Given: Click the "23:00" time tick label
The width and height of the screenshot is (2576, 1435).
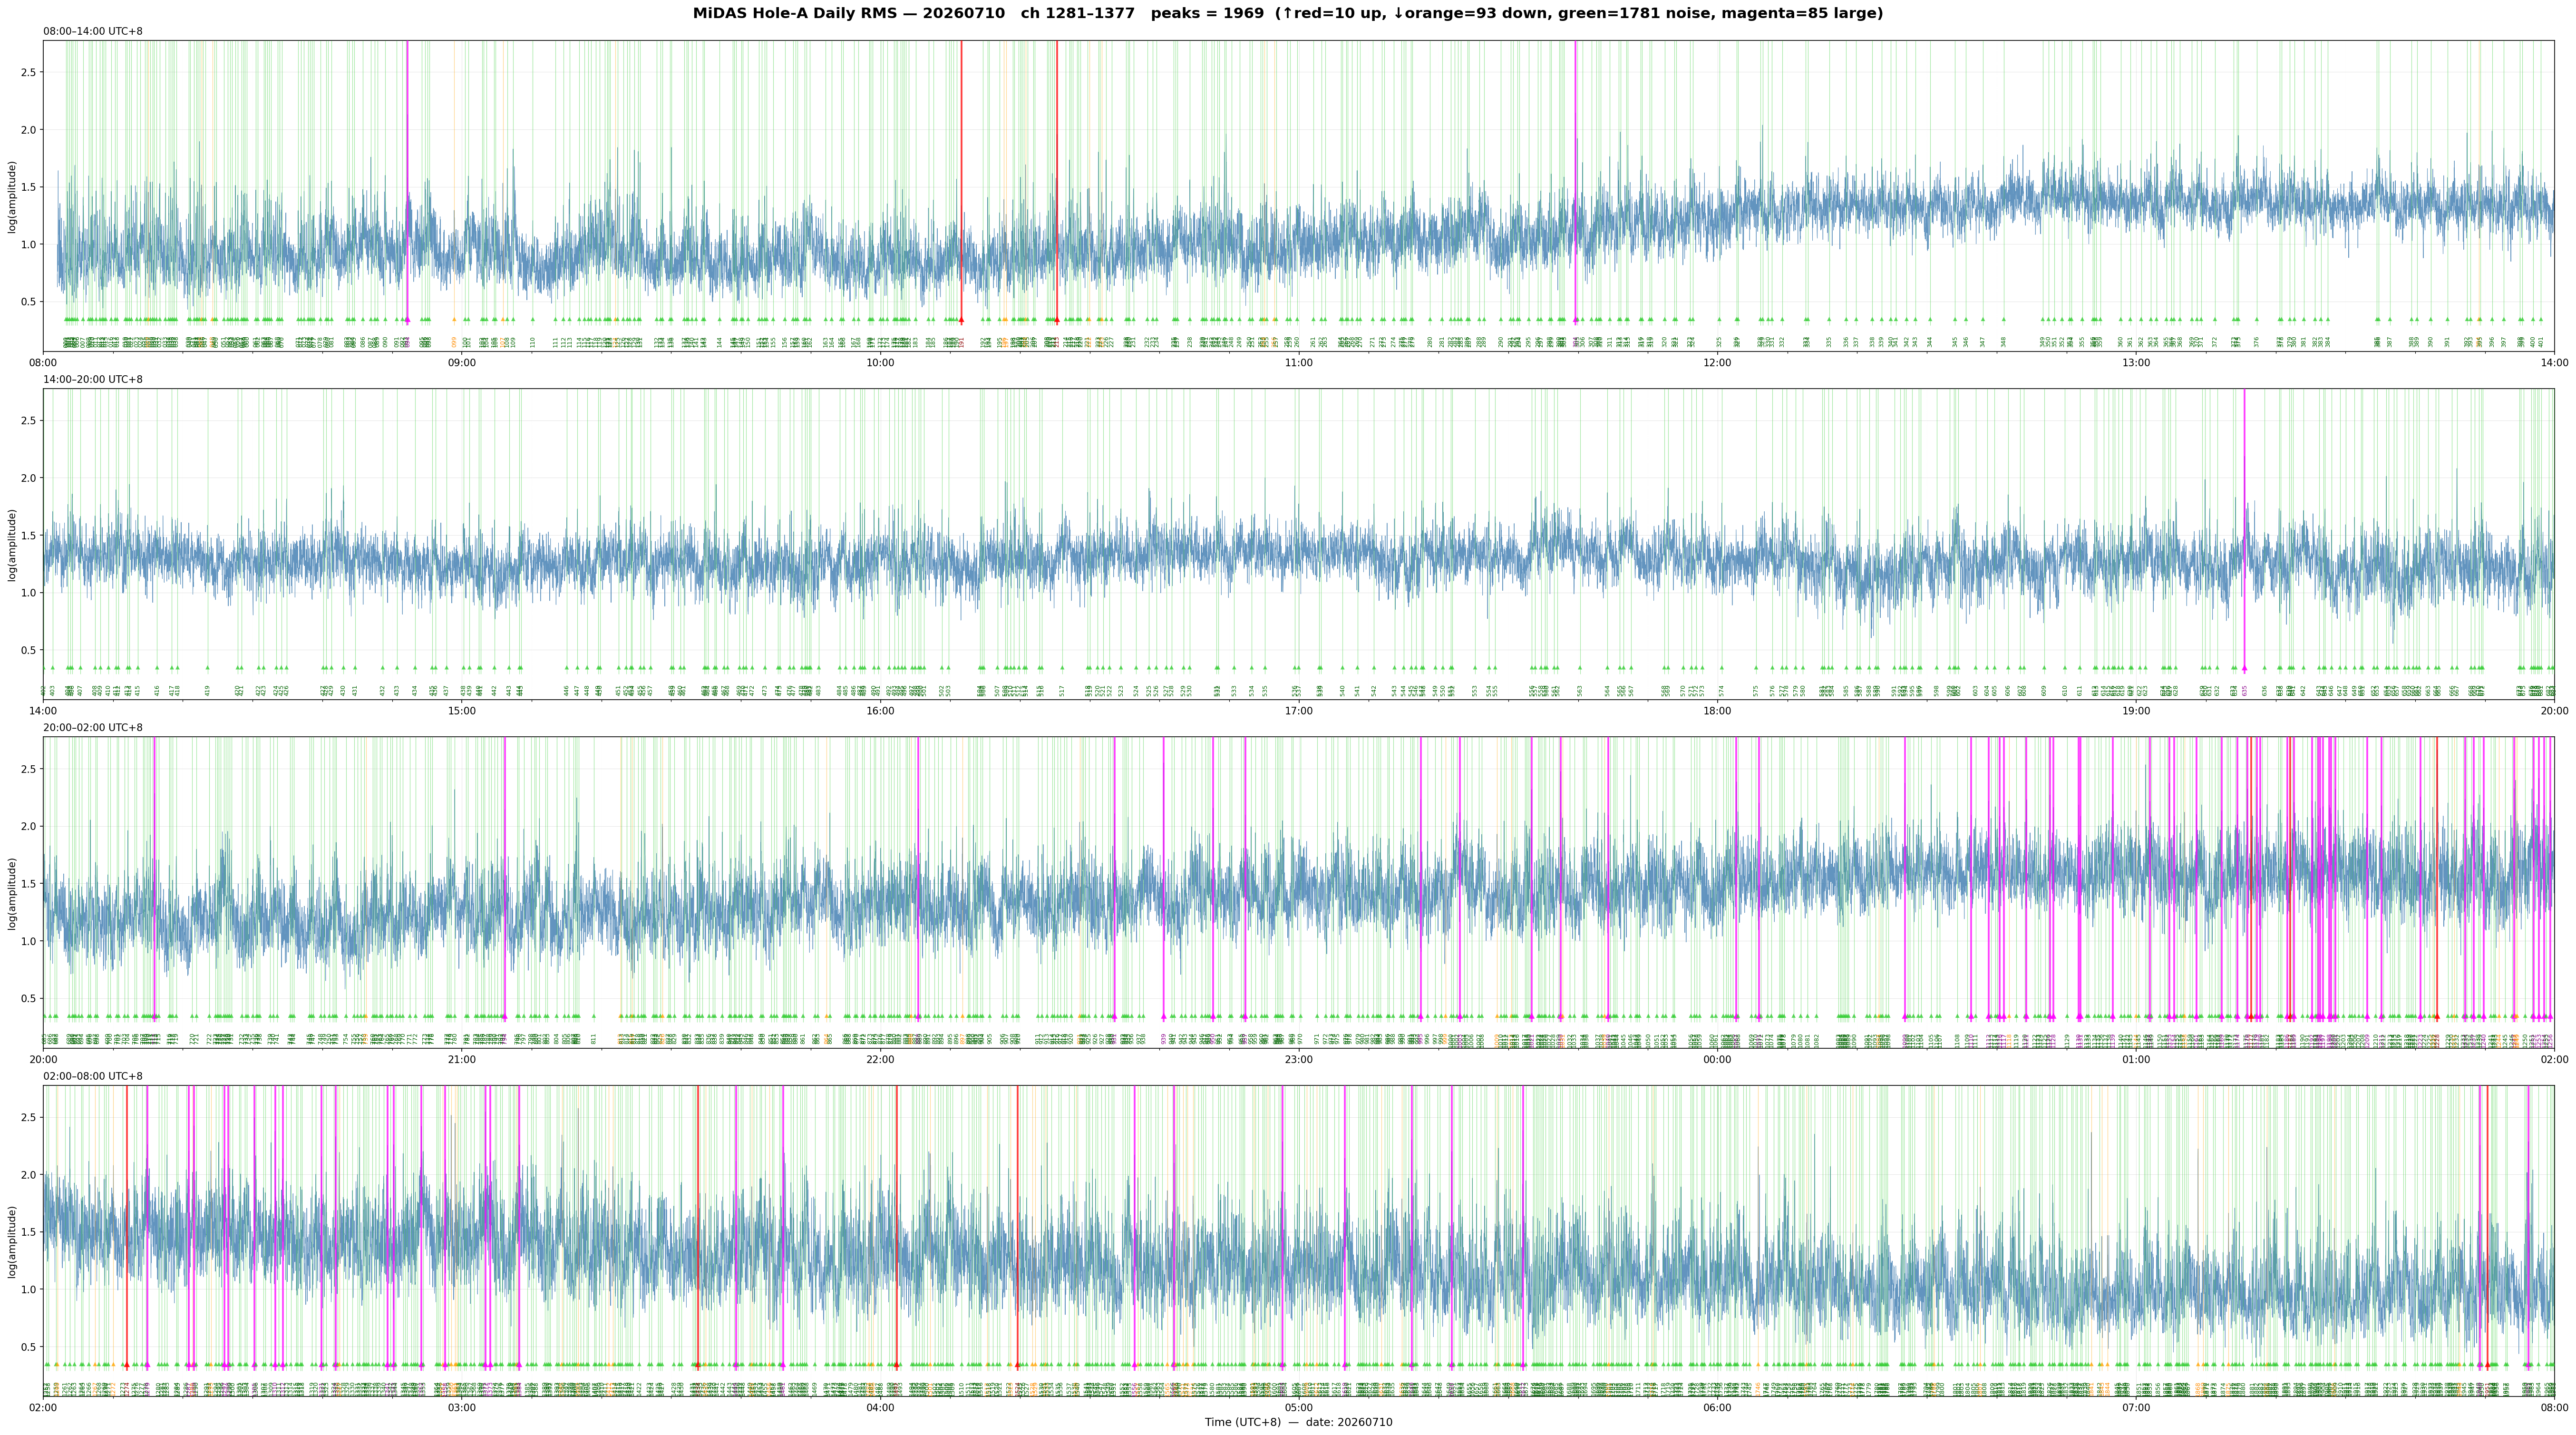Looking at the screenshot, I should tap(1299, 1059).
